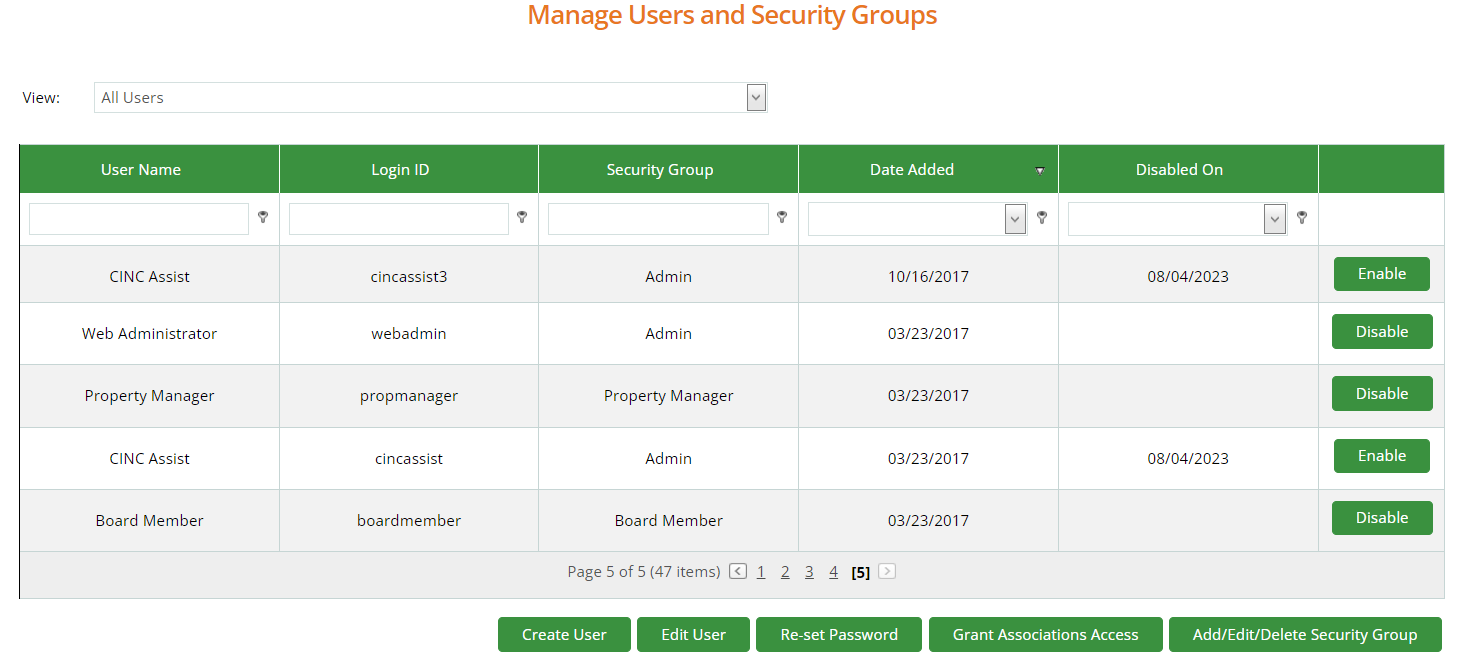Sort by Login ID column header

(400, 170)
